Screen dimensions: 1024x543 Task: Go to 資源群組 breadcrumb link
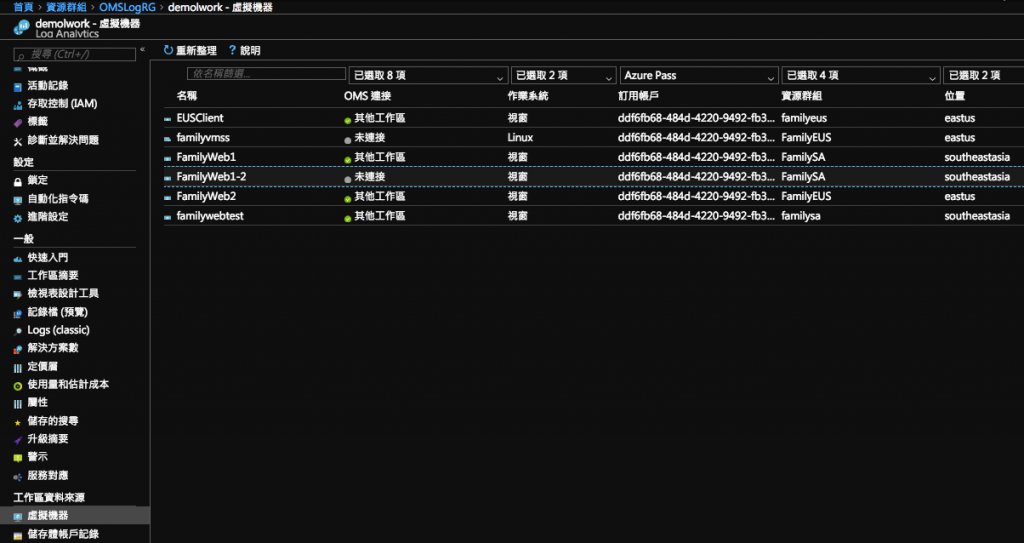click(67, 8)
